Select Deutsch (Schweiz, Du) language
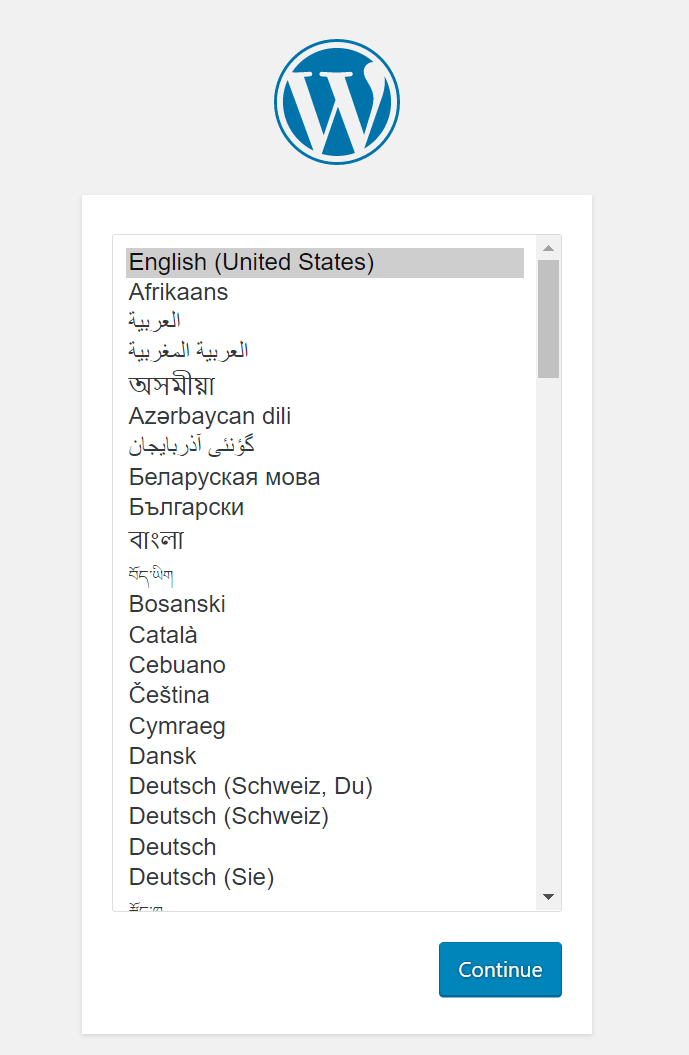 pos(325,786)
